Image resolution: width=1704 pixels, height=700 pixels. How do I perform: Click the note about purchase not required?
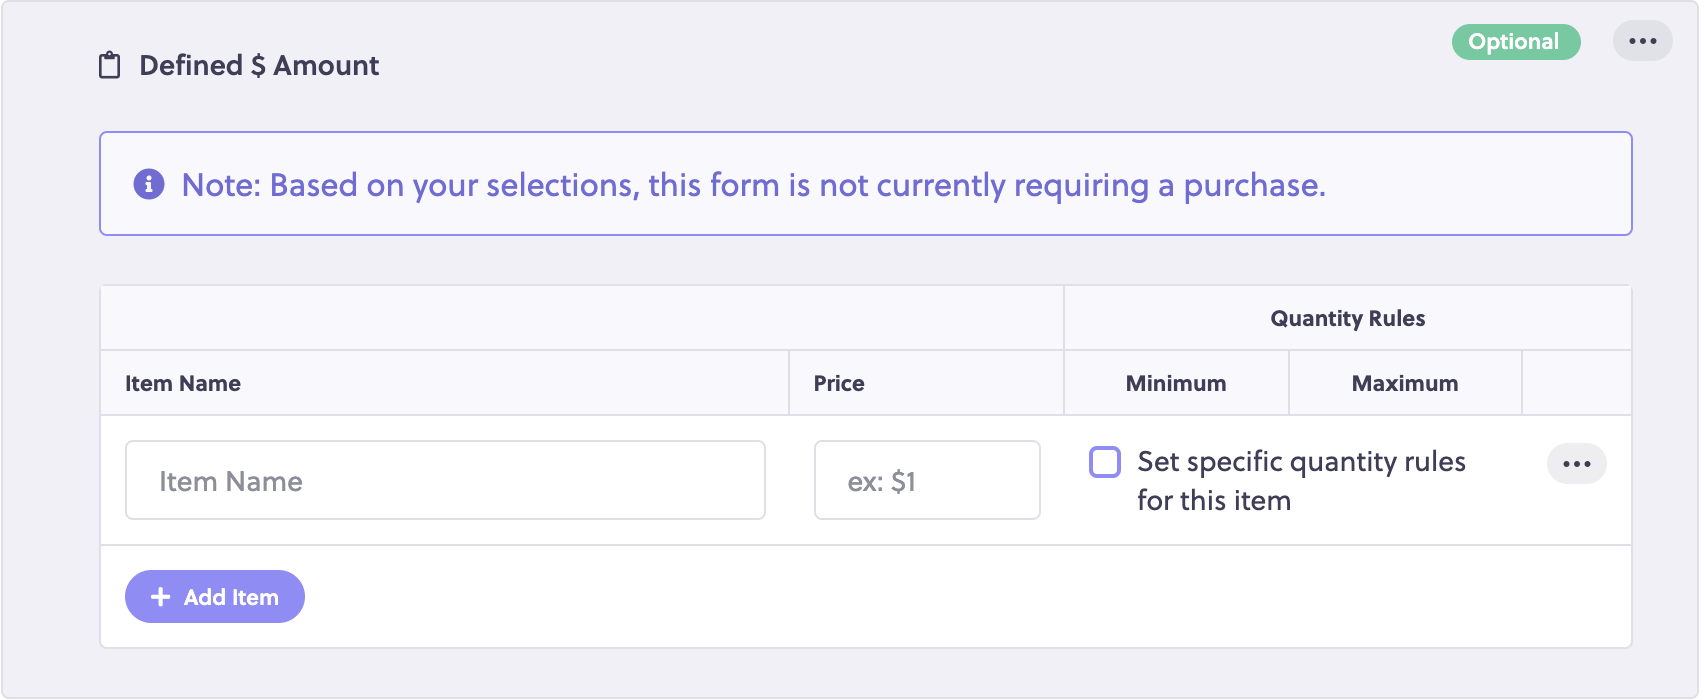[x=752, y=184]
